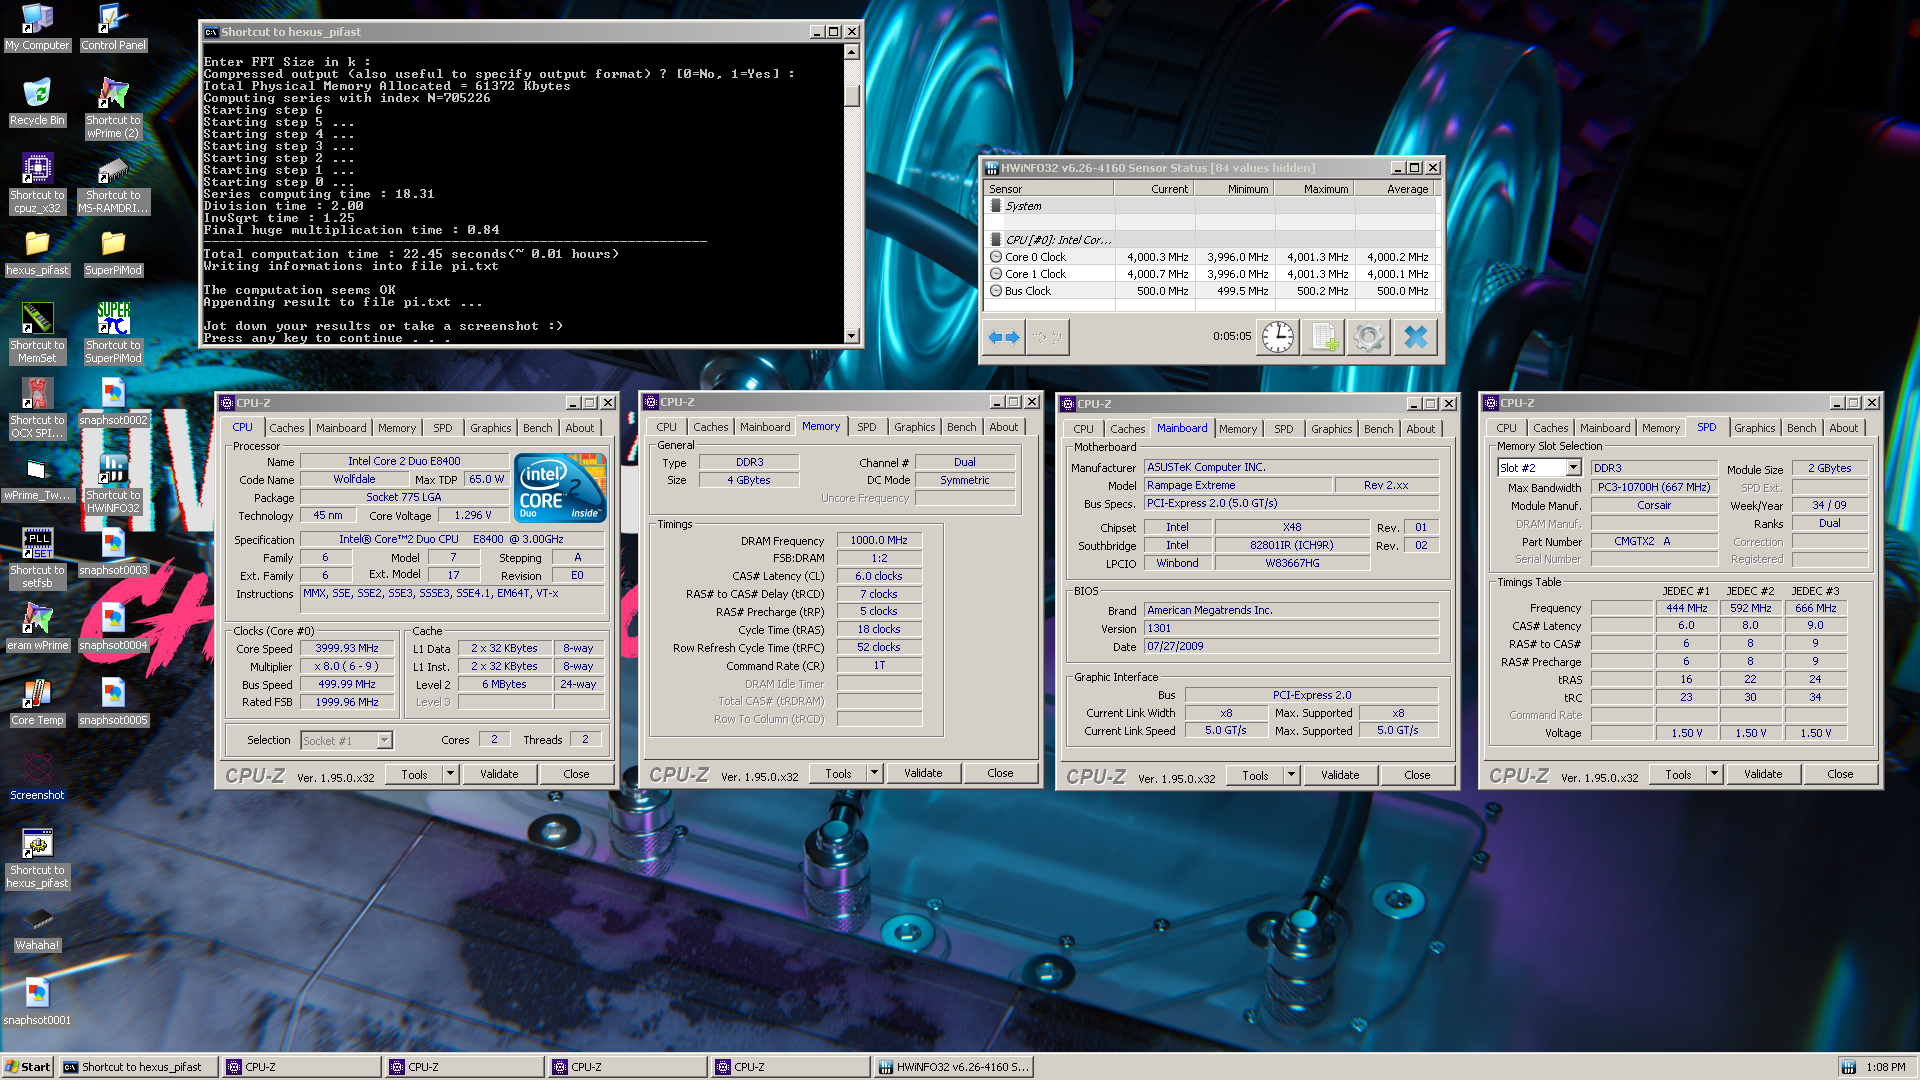Click the HWiNFO blue X close-sensors button

point(1416,337)
